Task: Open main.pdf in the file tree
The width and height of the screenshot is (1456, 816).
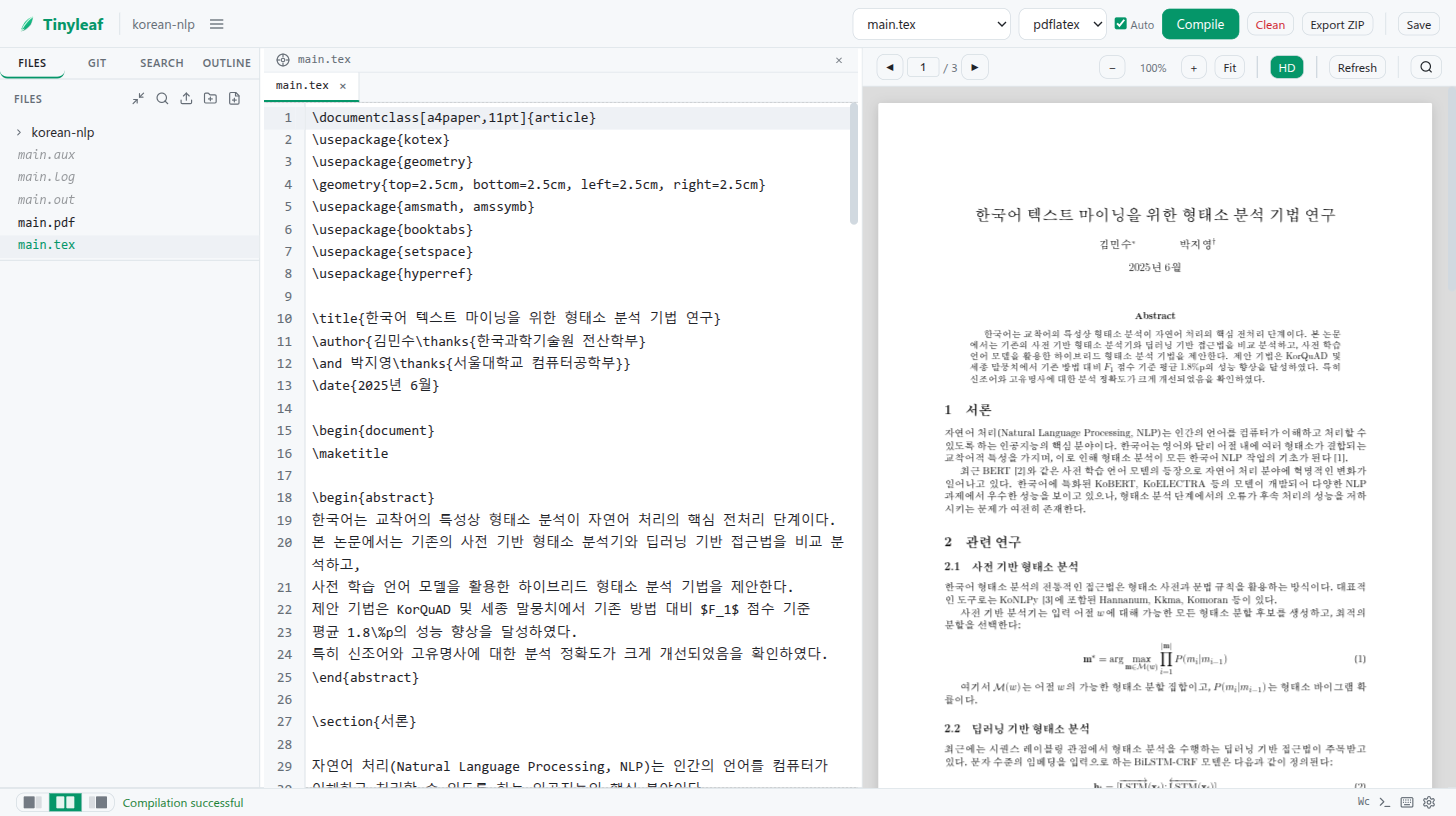Action: (46, 222)
